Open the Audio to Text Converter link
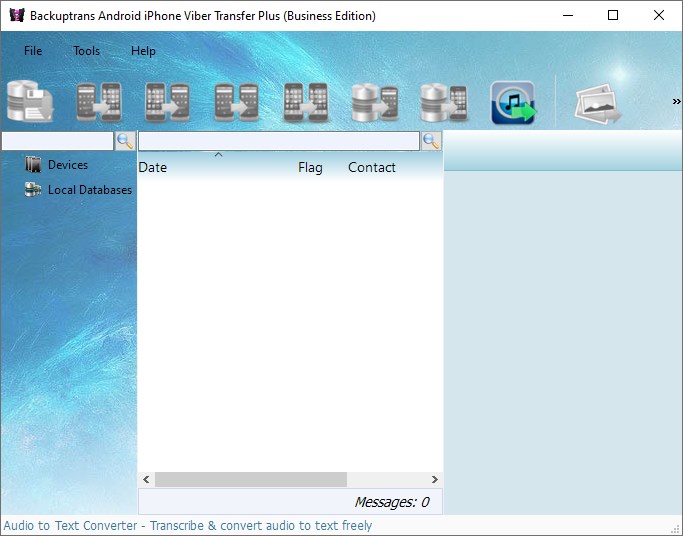 188,526
